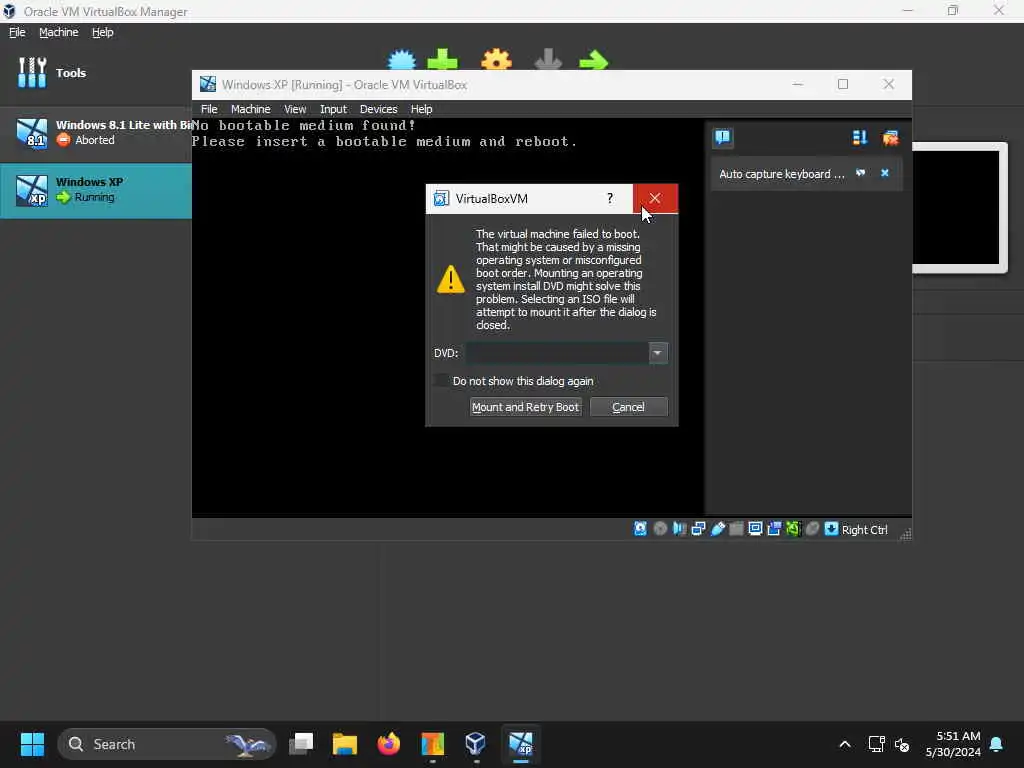Open the clock showing 5:51 AM
The image size is (1024, 768).
coord(953,744)
